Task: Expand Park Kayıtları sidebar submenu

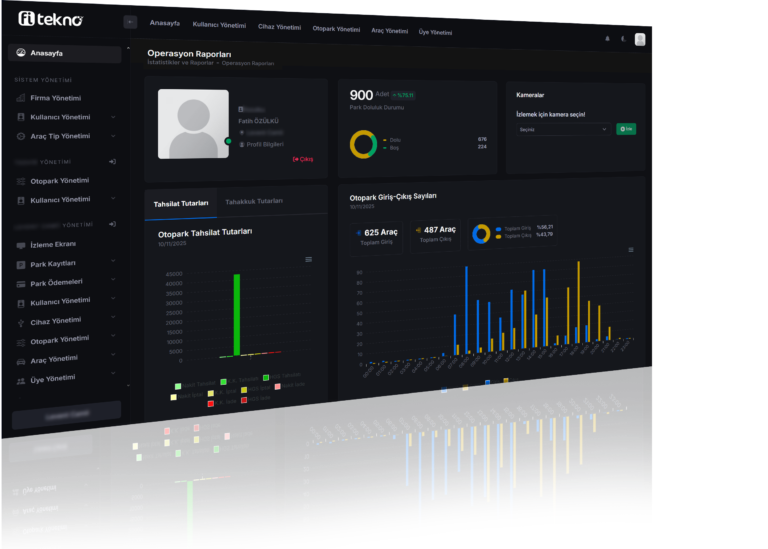Action: point(113,263)
